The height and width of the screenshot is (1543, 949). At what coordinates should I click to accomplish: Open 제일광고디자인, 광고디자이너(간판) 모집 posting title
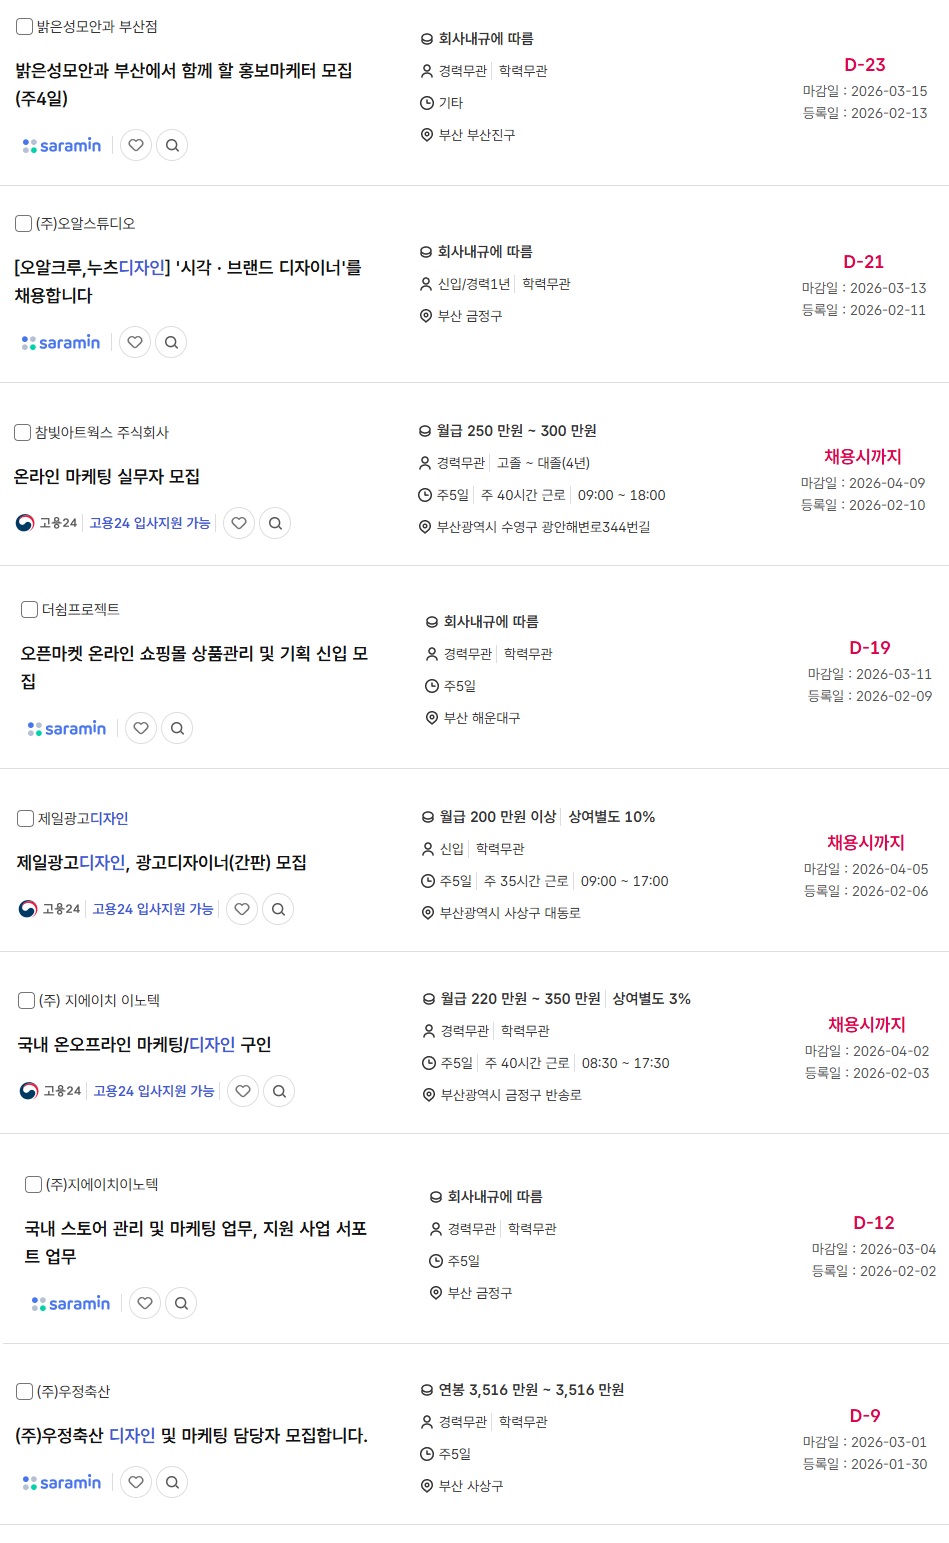tap(162, 862)
